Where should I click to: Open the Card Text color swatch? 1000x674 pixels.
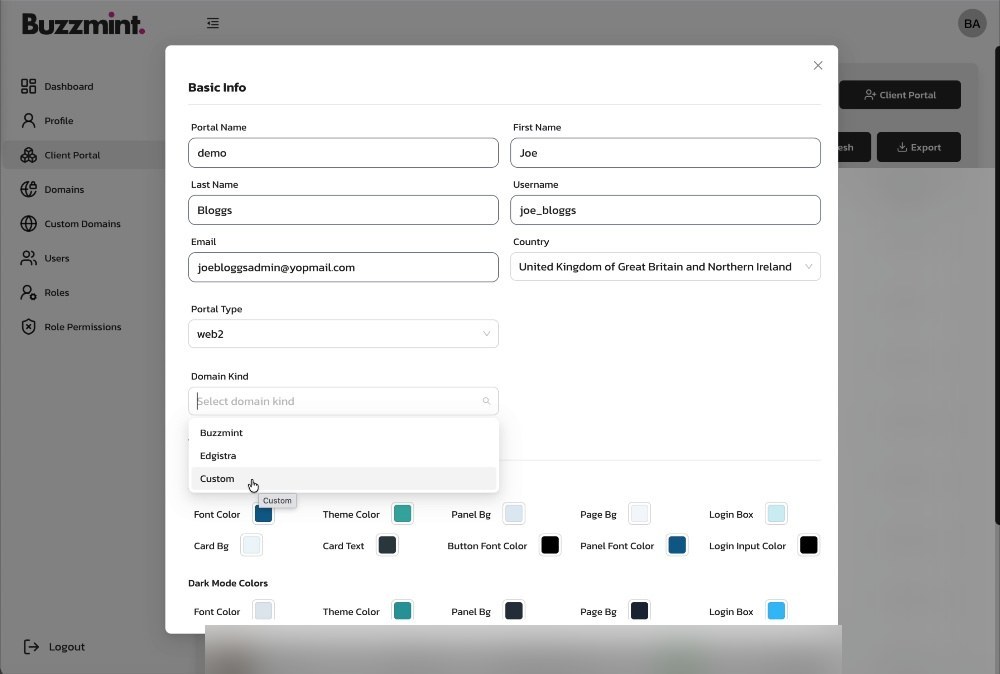[x=387, y=545]
